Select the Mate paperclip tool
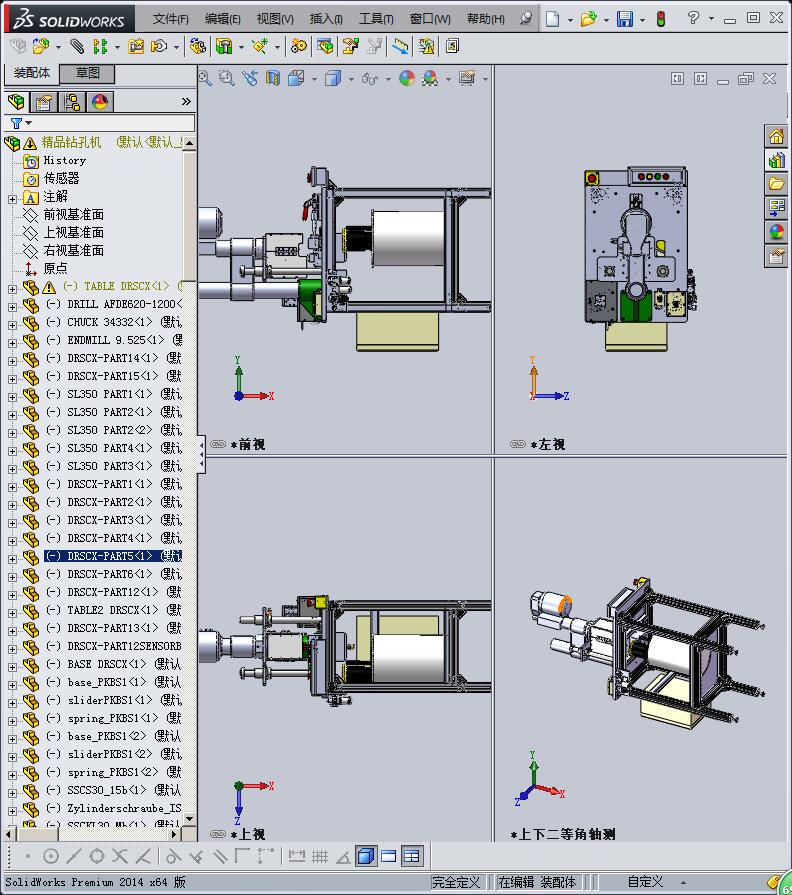The image size is (792, 895). [x=76, y=46]
